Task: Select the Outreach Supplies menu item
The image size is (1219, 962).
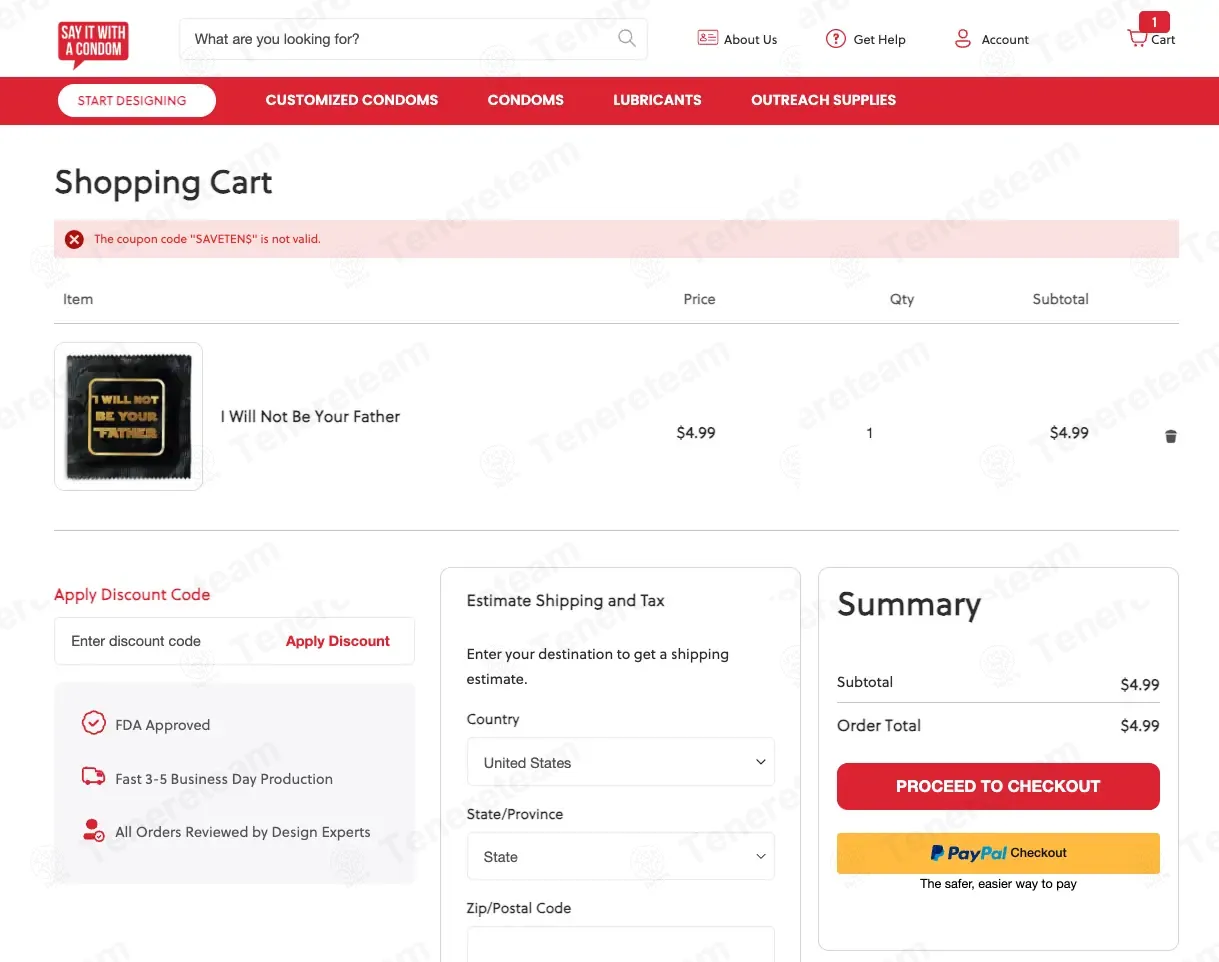Action: (x=823, y=100)
